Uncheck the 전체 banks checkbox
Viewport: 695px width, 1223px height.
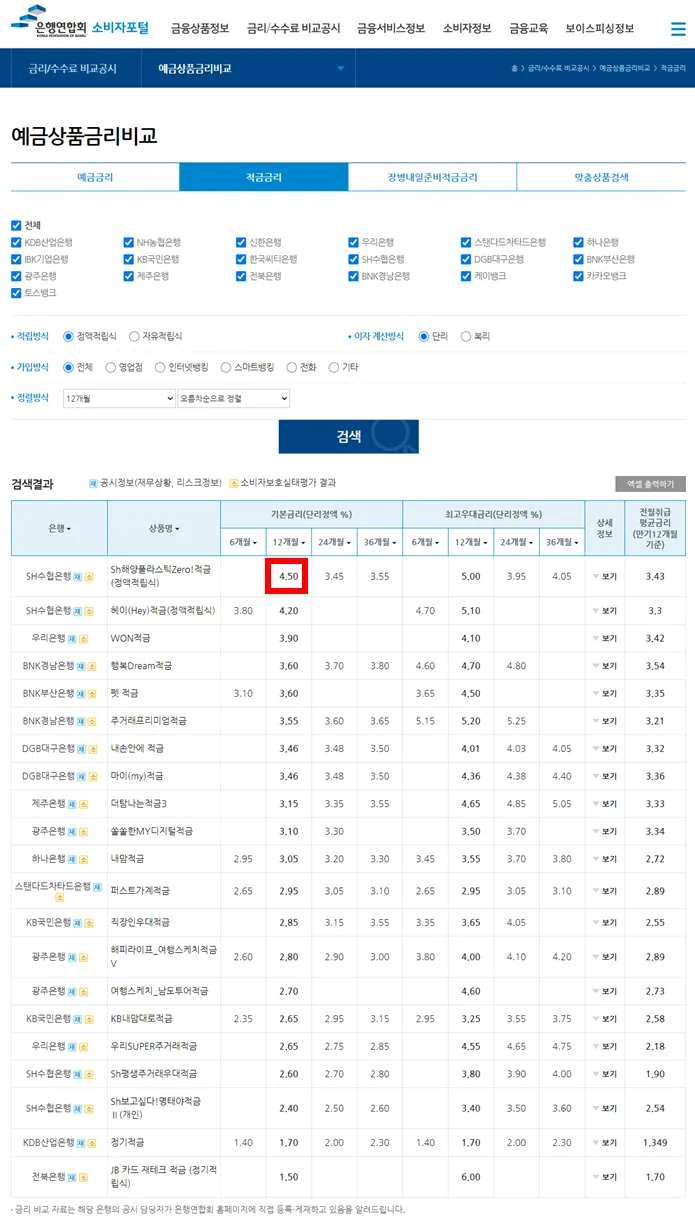click(x=16, y=226)
